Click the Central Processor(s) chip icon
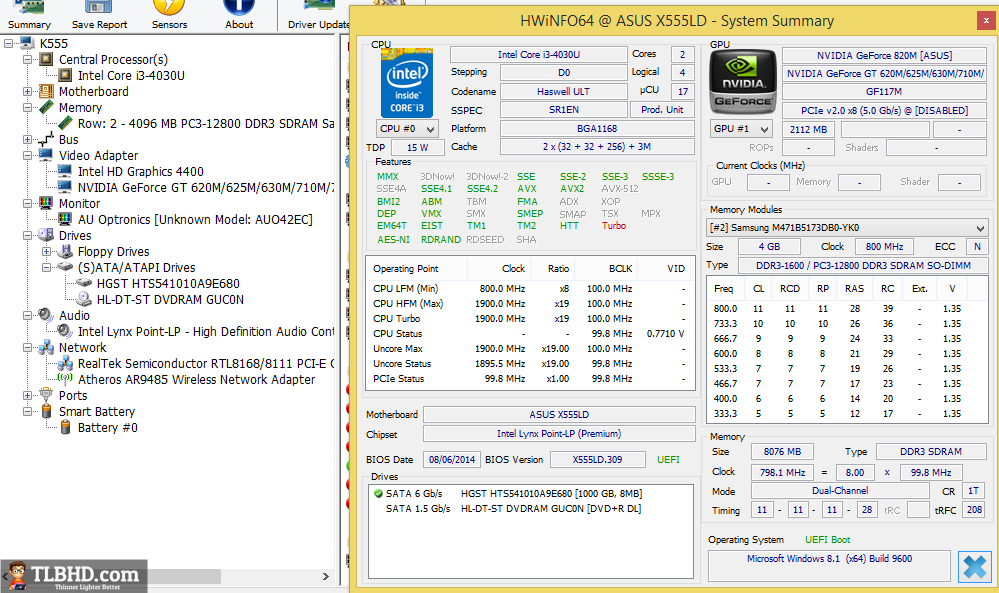This screenshot has width=999, height=593. pyautogui.click(x=46, y=59)
